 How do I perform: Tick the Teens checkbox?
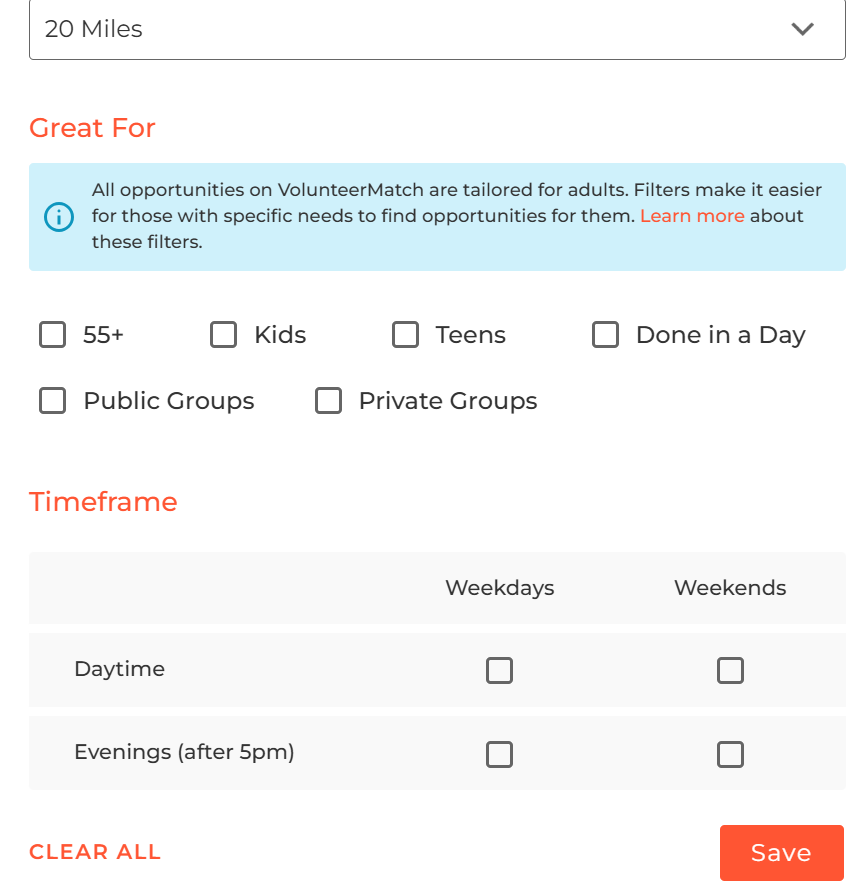(x=405, y=335)
